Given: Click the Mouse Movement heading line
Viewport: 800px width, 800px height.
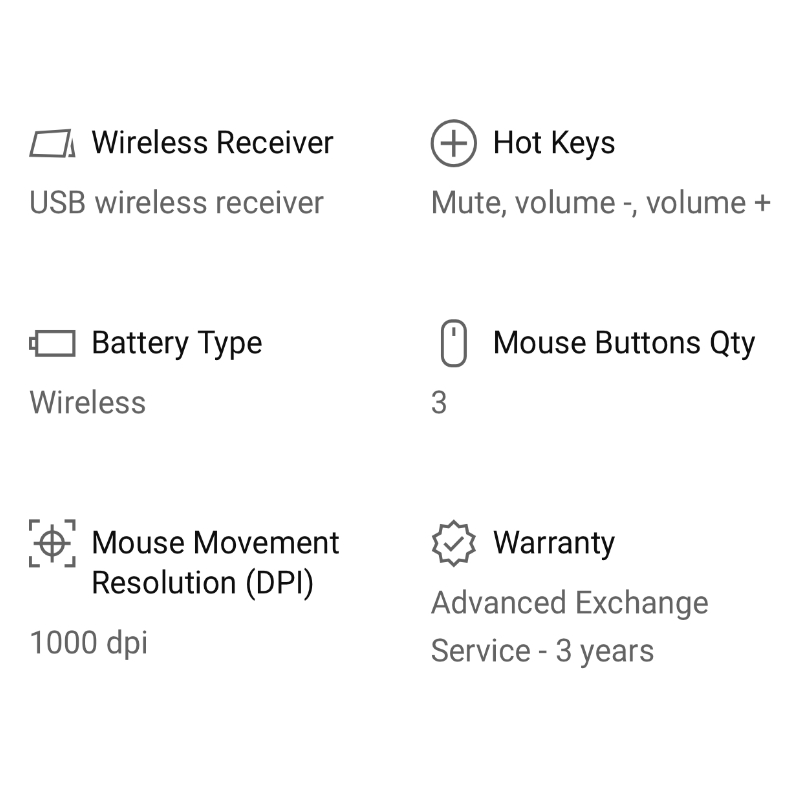Looking at the screenshot, I should tap(215, 543).
